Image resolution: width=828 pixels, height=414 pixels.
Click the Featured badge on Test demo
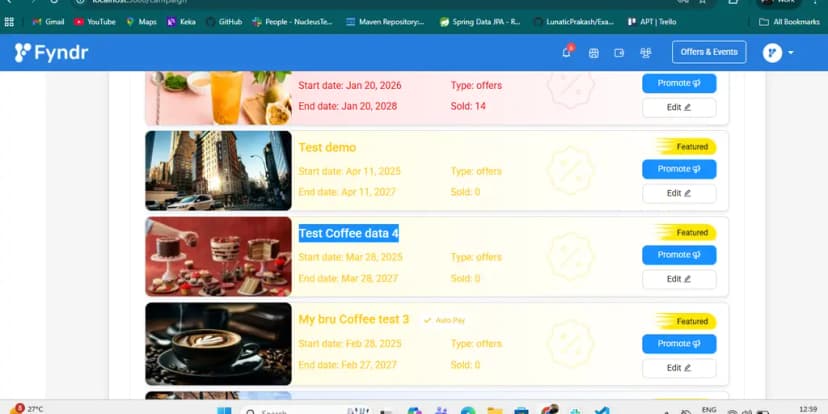[686, 147]
